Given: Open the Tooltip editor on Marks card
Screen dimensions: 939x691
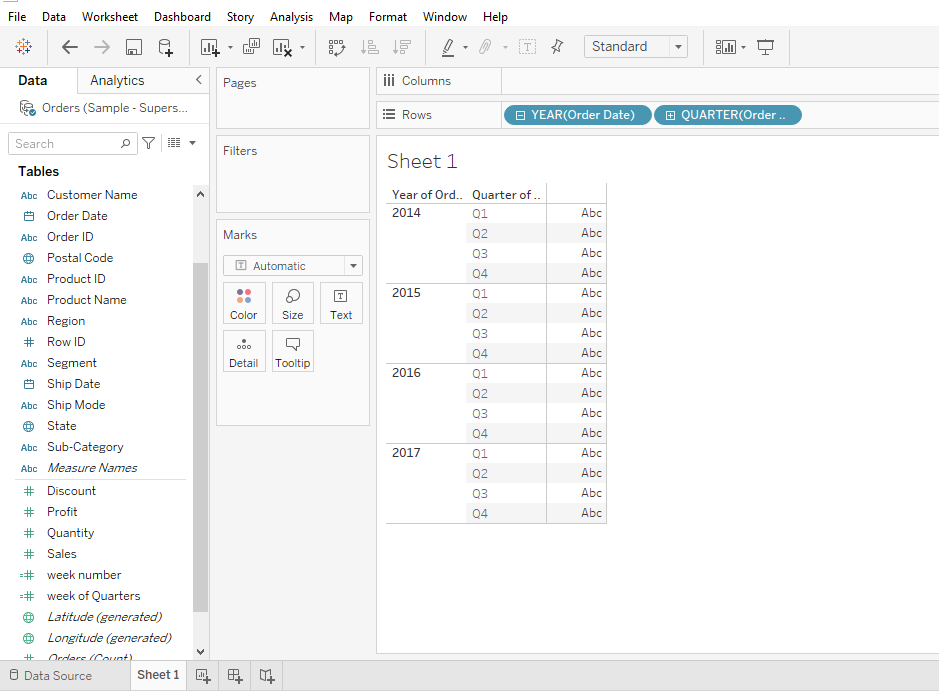Looking at the screenshot, I should 292,351.
